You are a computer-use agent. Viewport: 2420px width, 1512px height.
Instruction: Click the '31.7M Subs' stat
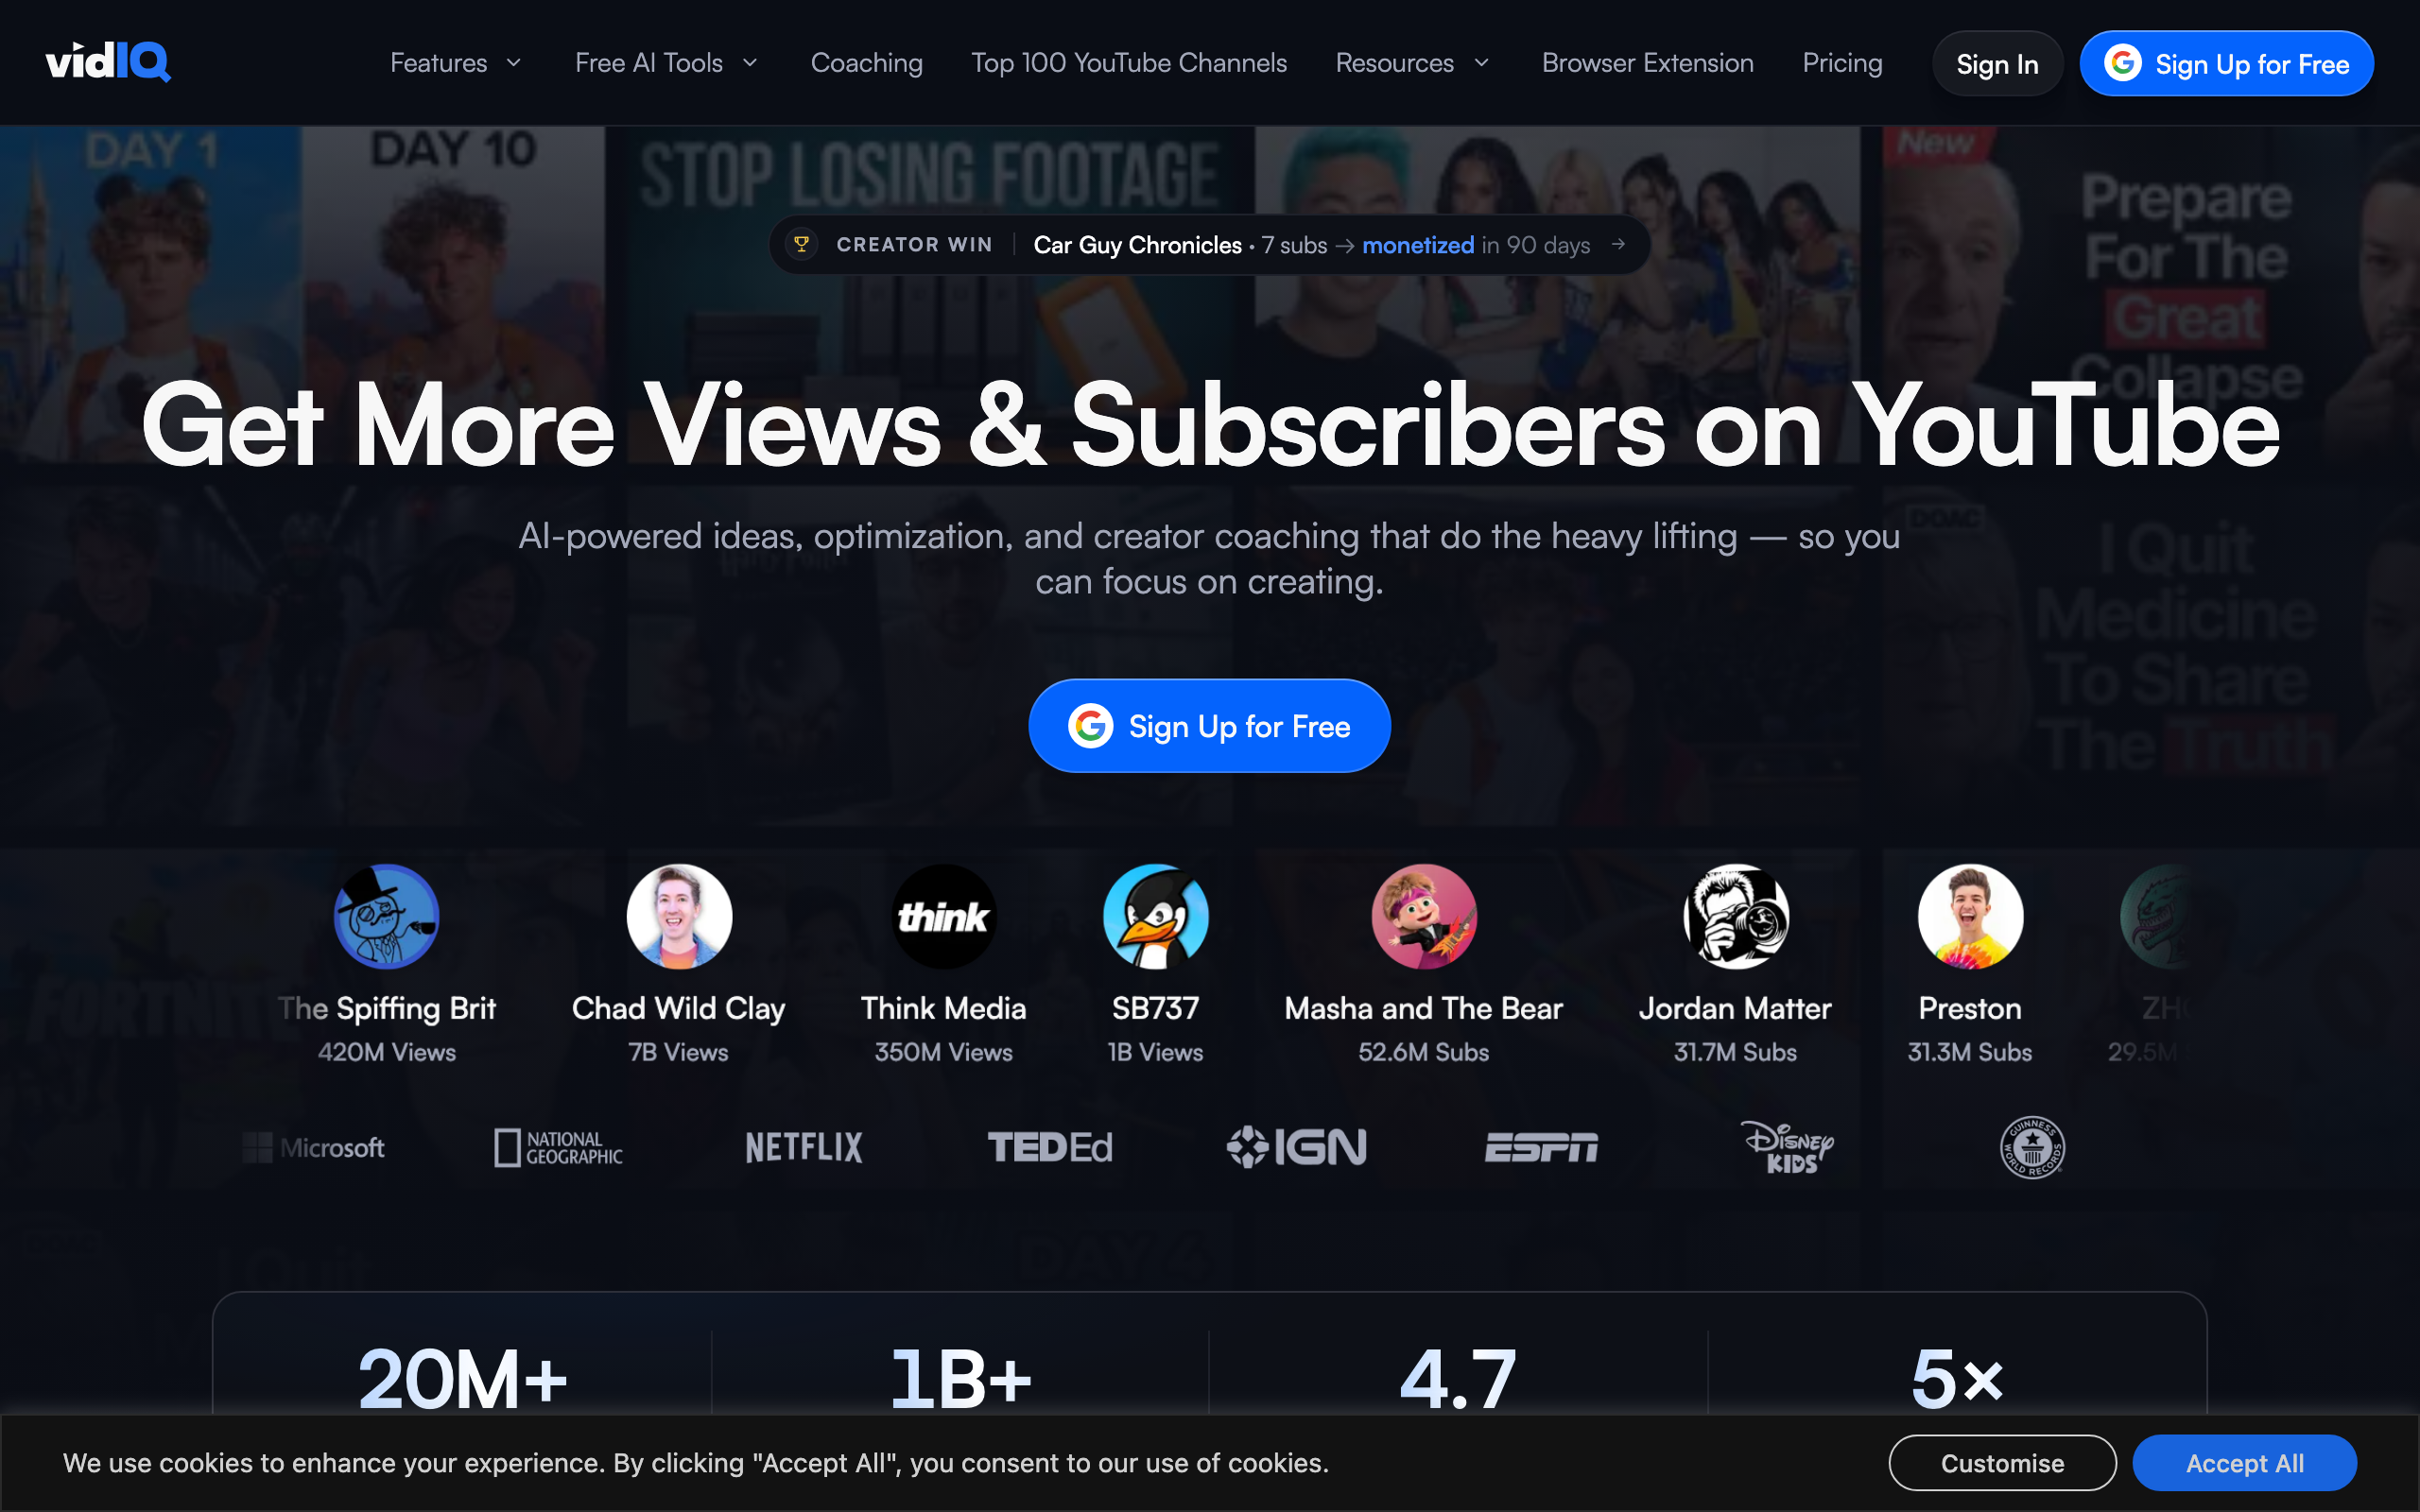click(x=1736, y=1052)
